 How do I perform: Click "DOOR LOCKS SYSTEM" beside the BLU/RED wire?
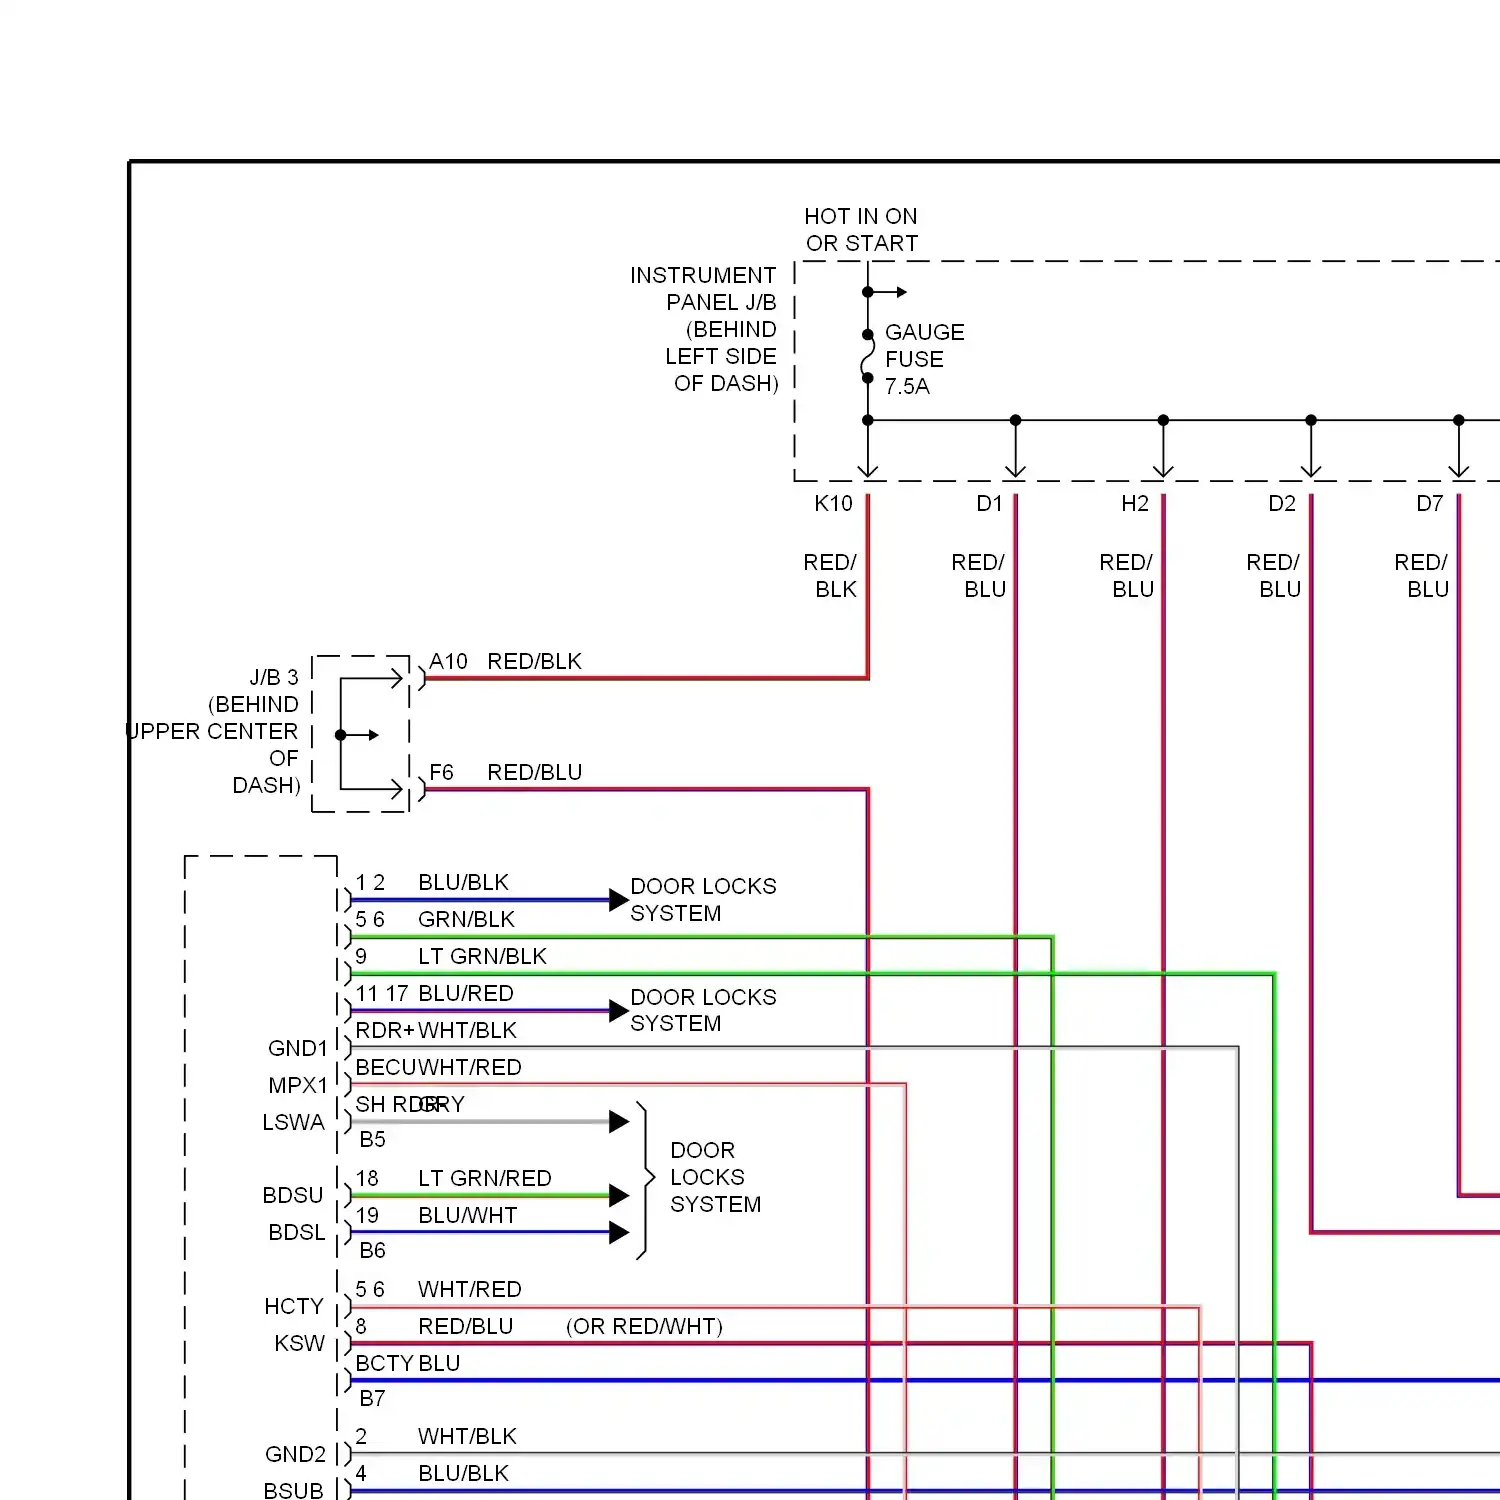coord(703,1010)
